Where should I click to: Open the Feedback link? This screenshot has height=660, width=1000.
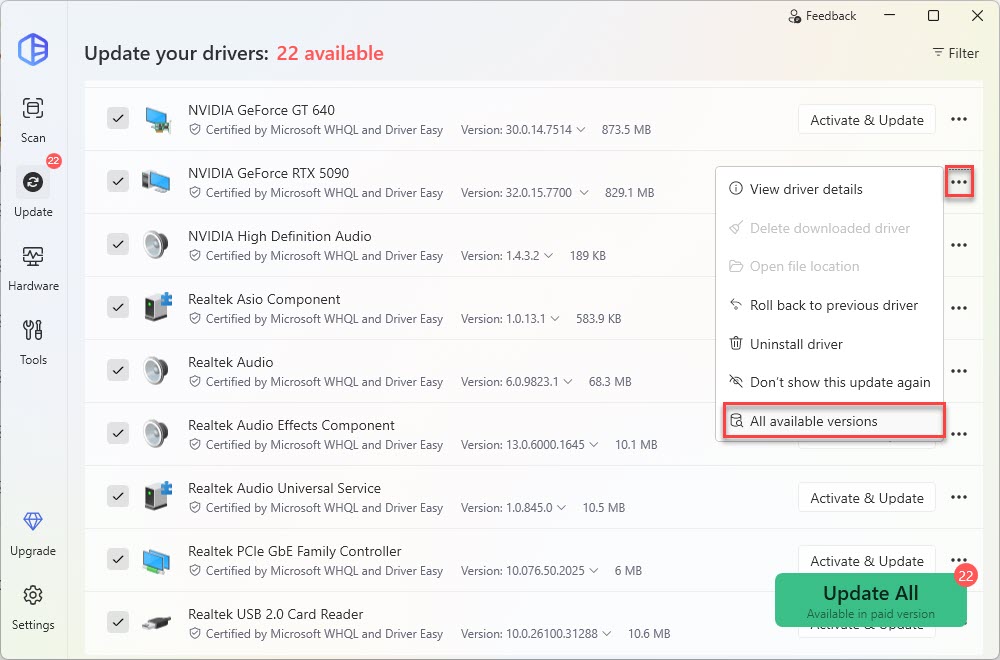tap(822, 16)
